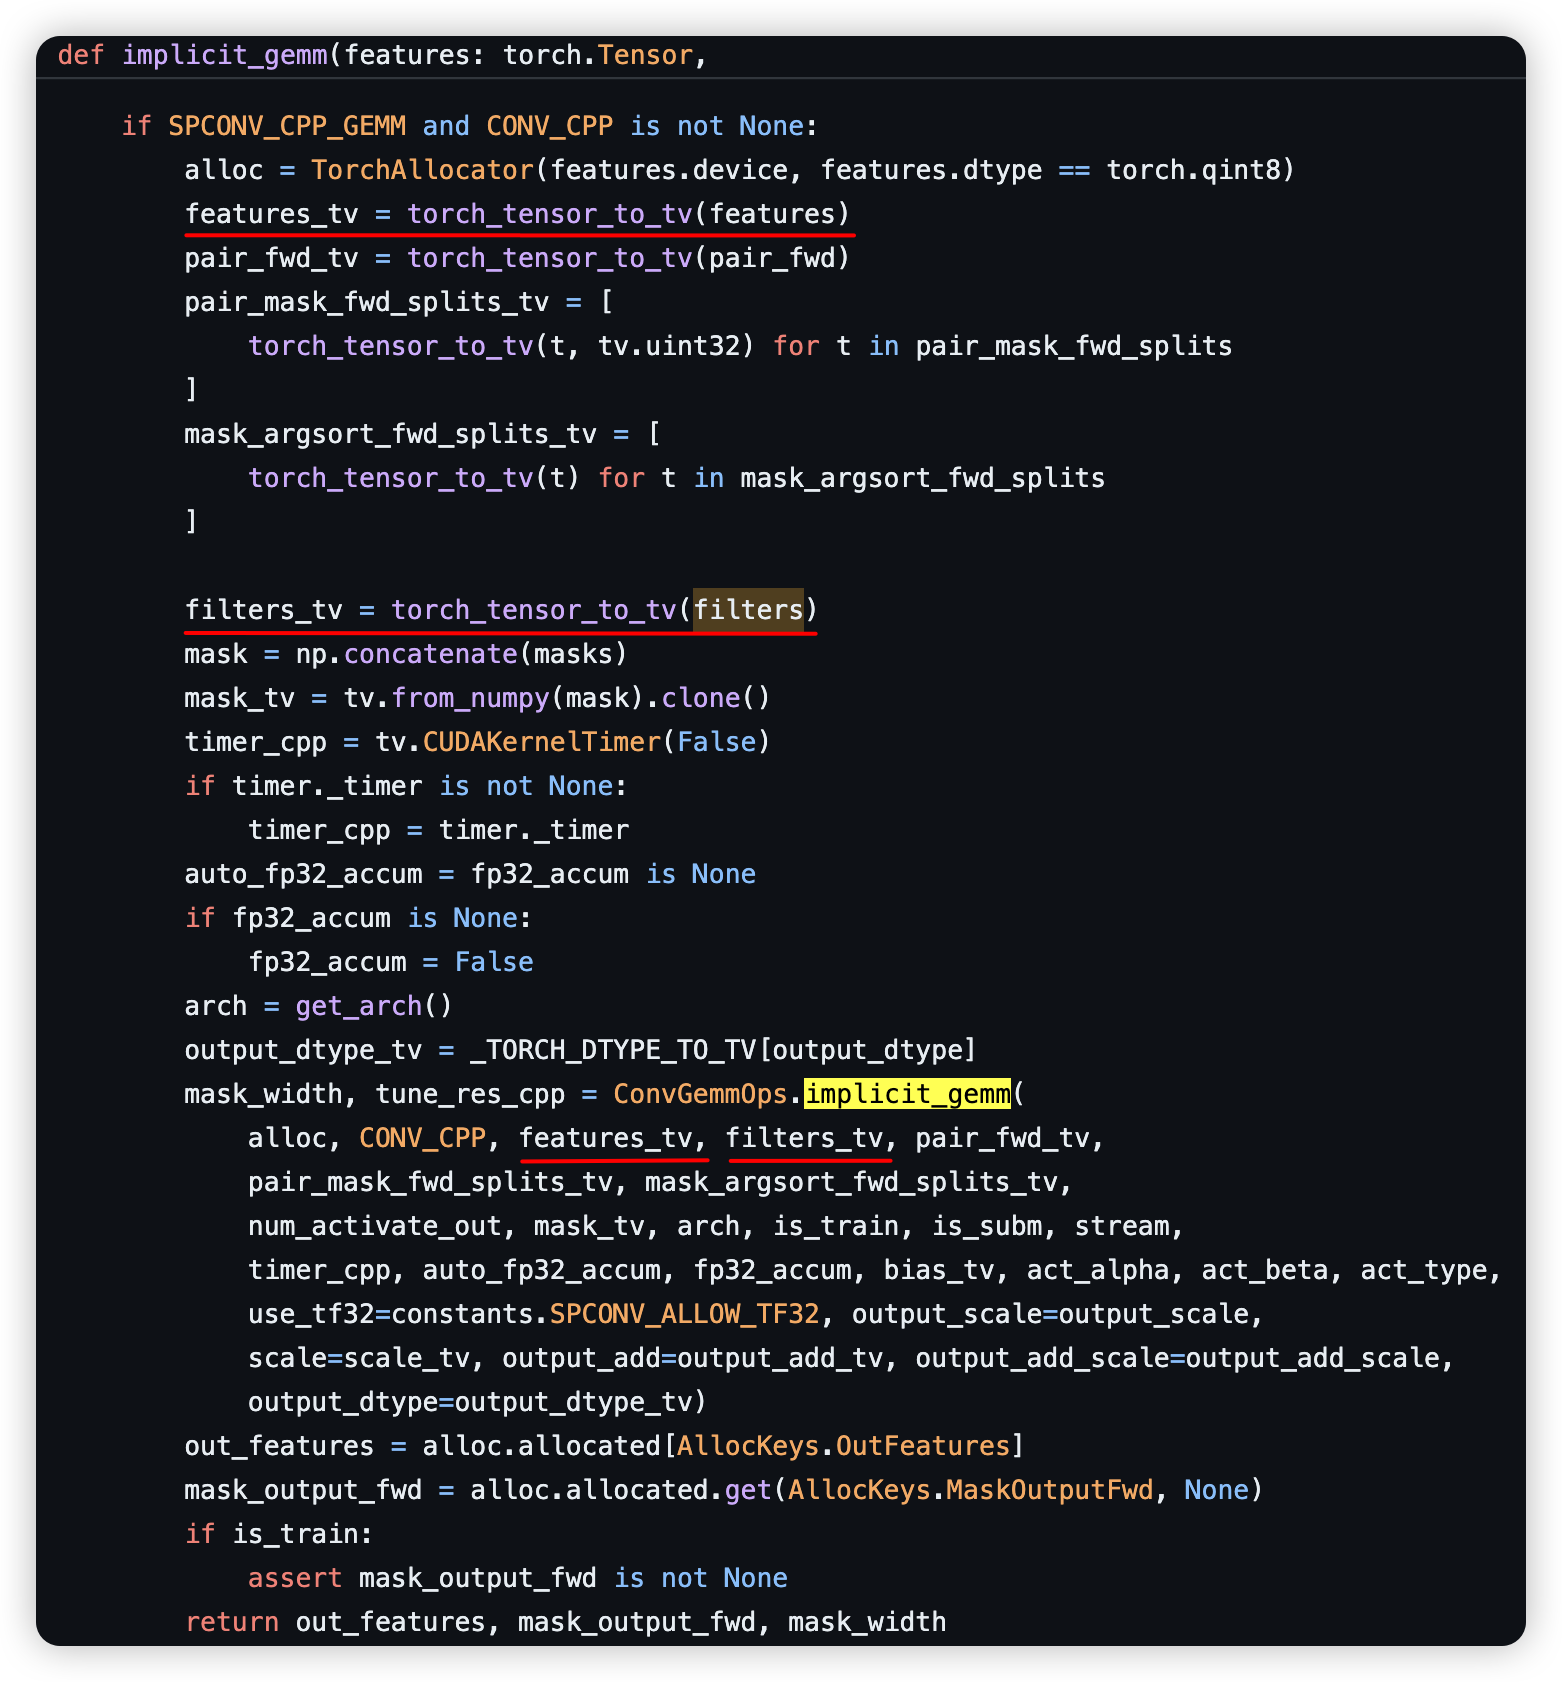Click 'OutFeatures' in AllocKeys.OutFeatures

click(923, 1446)
